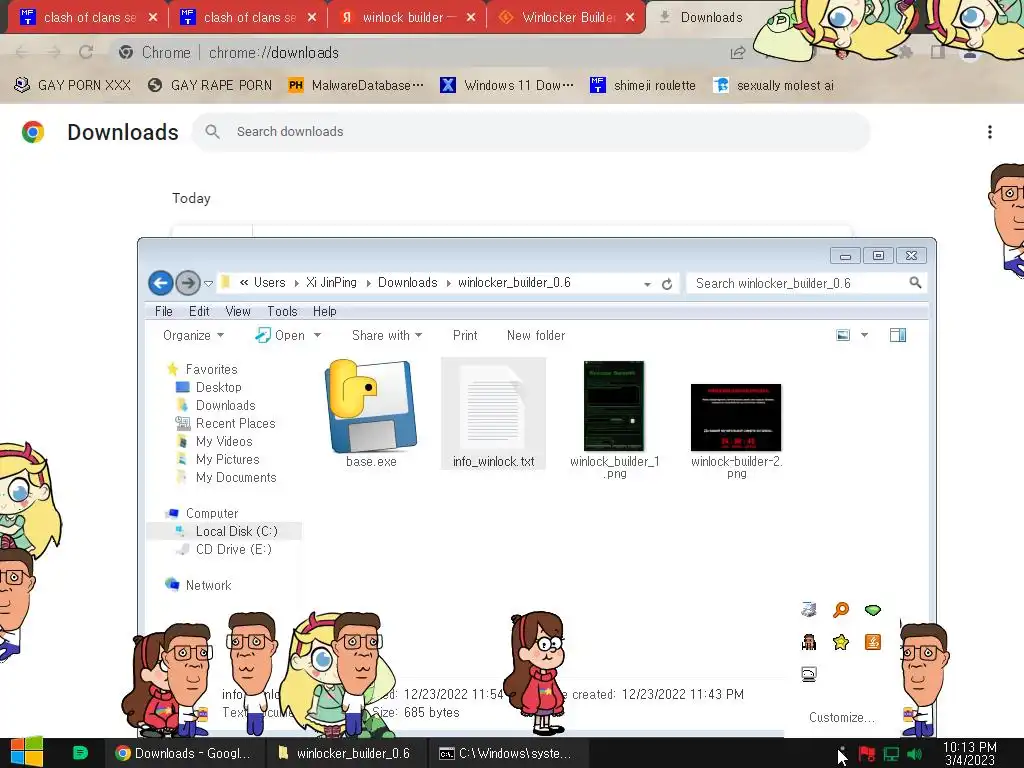Select Local Disk (C:) in navigation pane

click(x=225, y=531)
